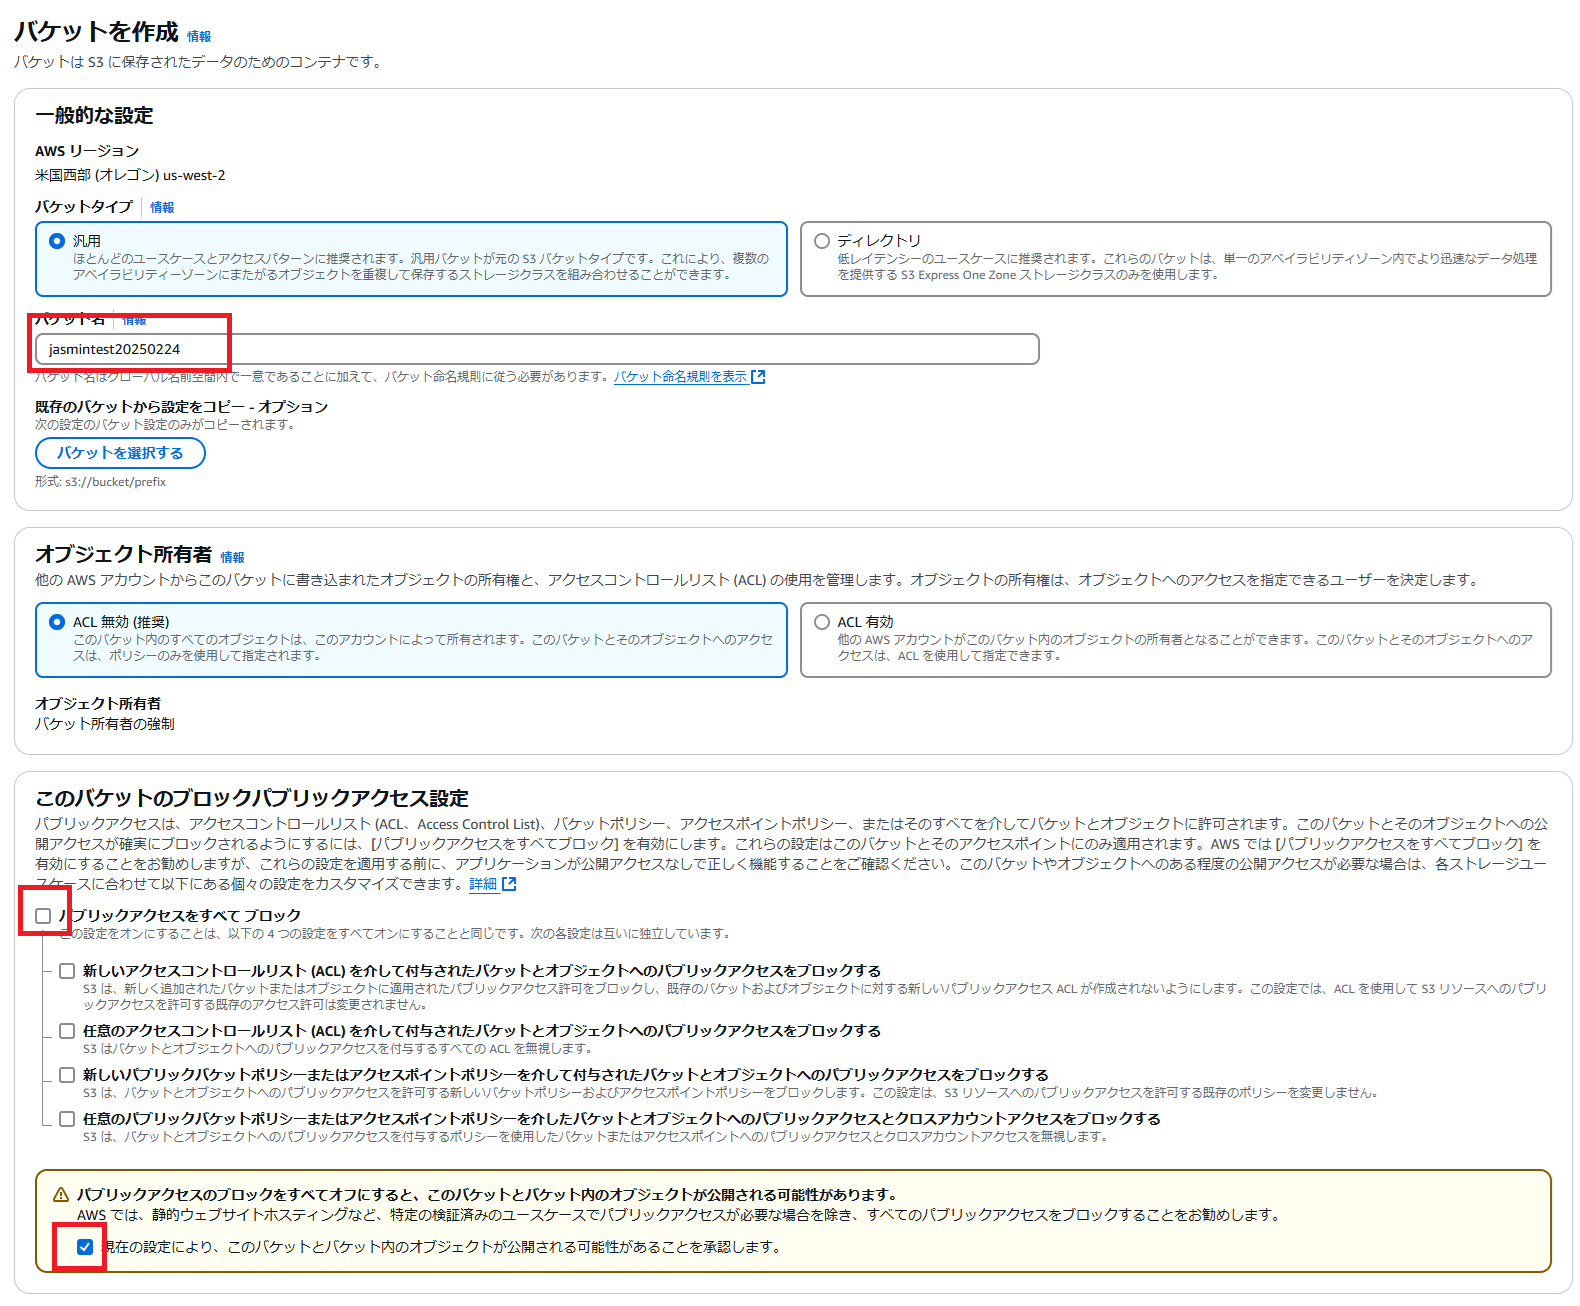Click 情報 link next to バケットタイプ
Viewport: 1580px width, 1306px height.
tap(162, 208)
